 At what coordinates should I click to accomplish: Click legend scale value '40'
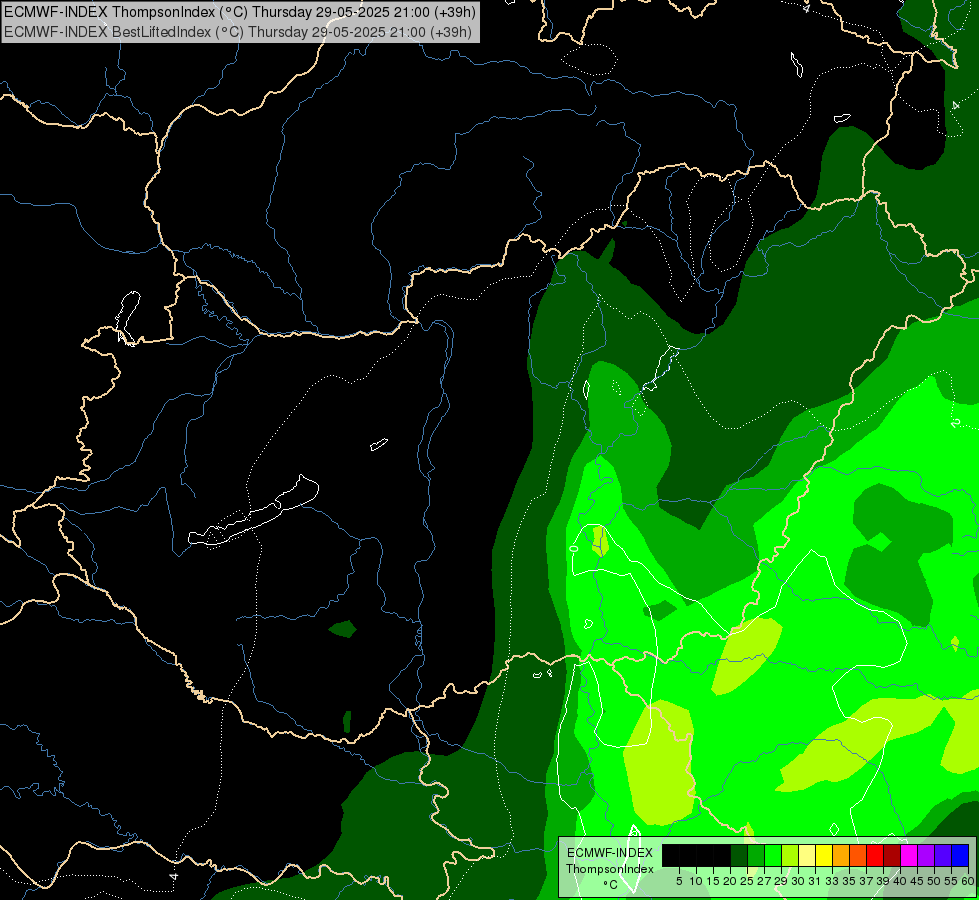click(900, 881)
